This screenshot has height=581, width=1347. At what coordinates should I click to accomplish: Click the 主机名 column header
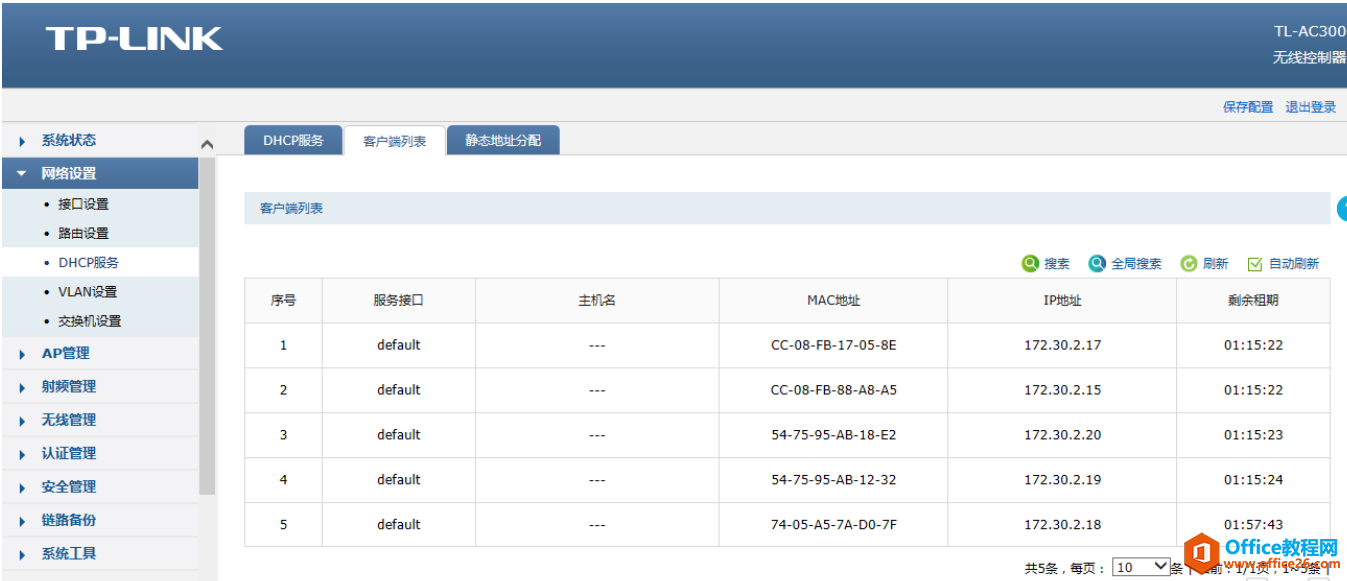(597, 300)
